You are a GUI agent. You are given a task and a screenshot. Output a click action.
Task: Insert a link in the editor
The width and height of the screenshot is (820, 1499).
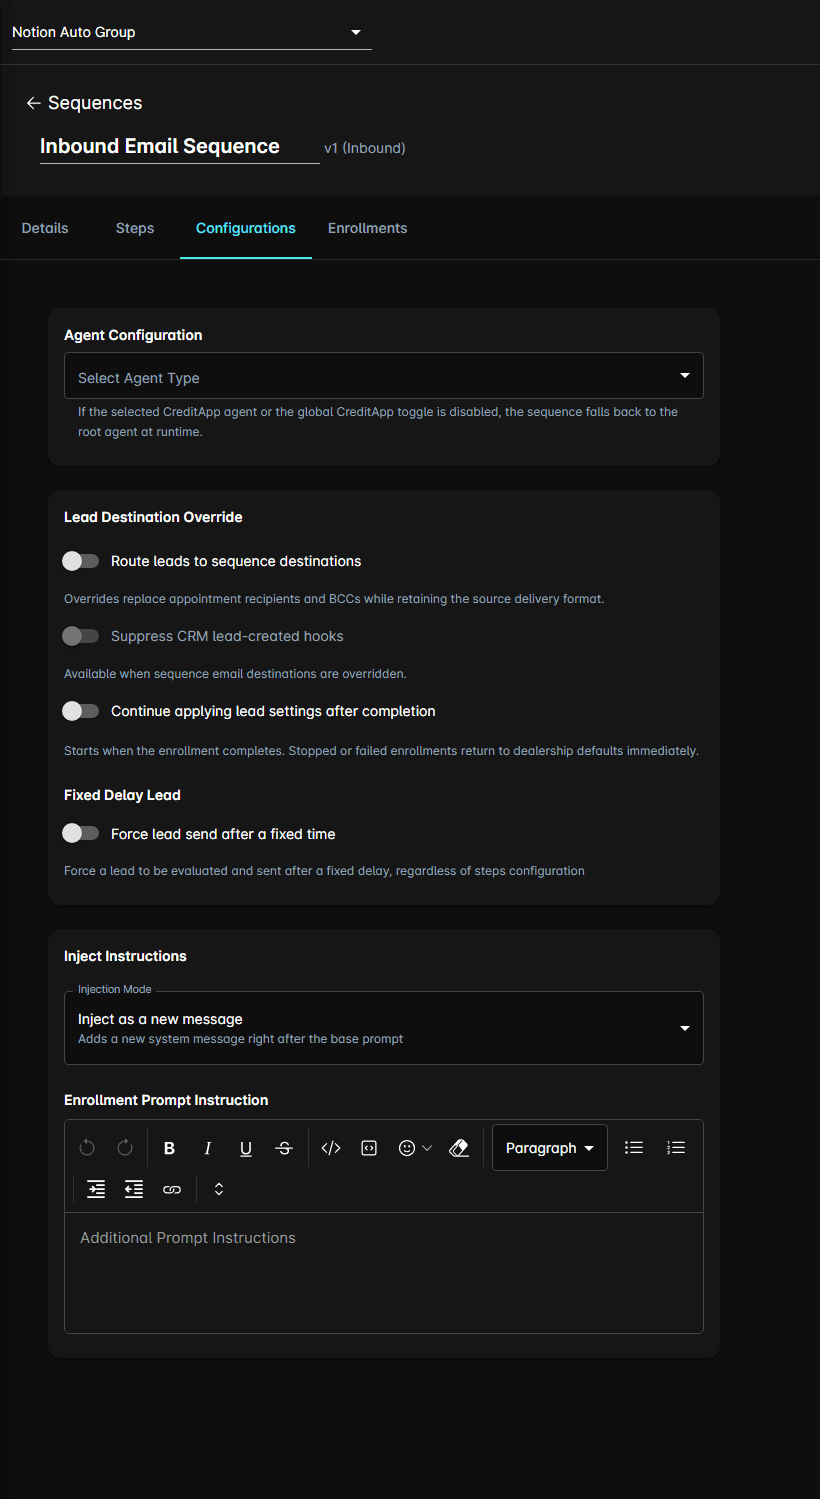click(x=172, y=1189)
